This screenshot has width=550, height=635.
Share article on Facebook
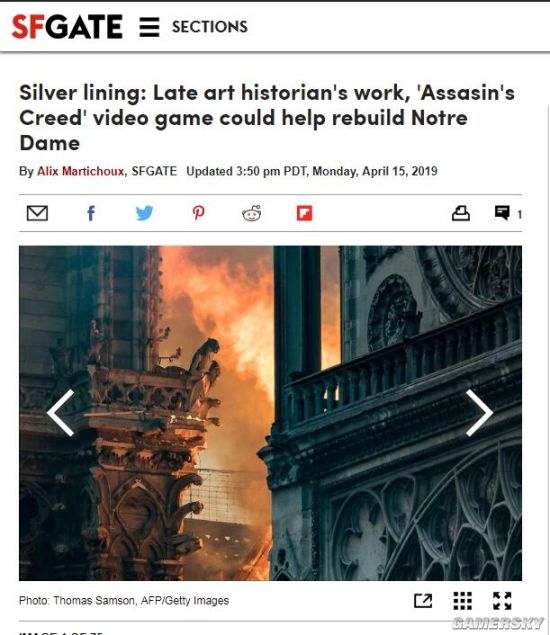(91, 213)
